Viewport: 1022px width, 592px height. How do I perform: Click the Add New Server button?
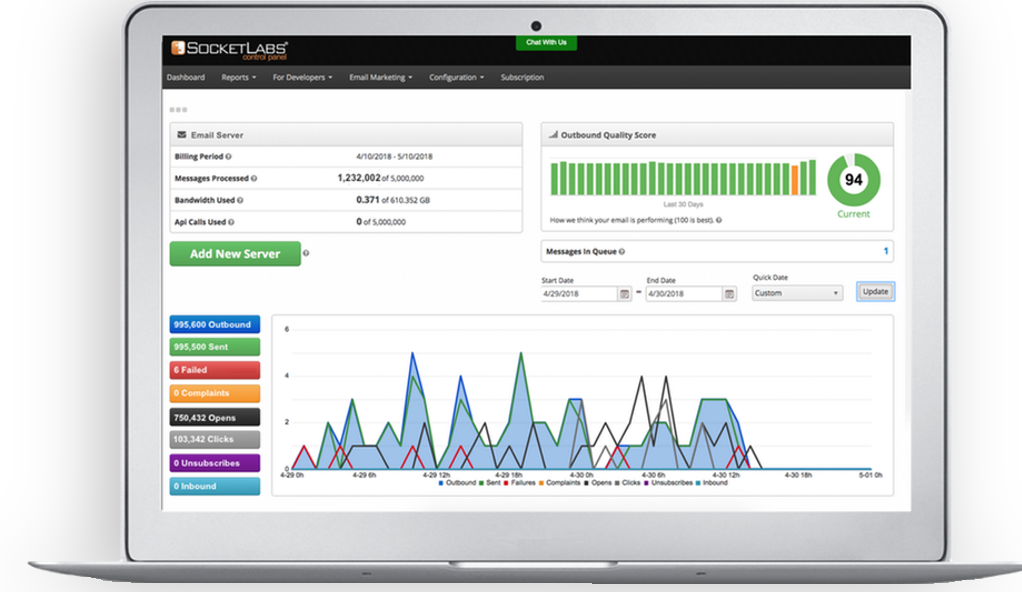(235, 254)
